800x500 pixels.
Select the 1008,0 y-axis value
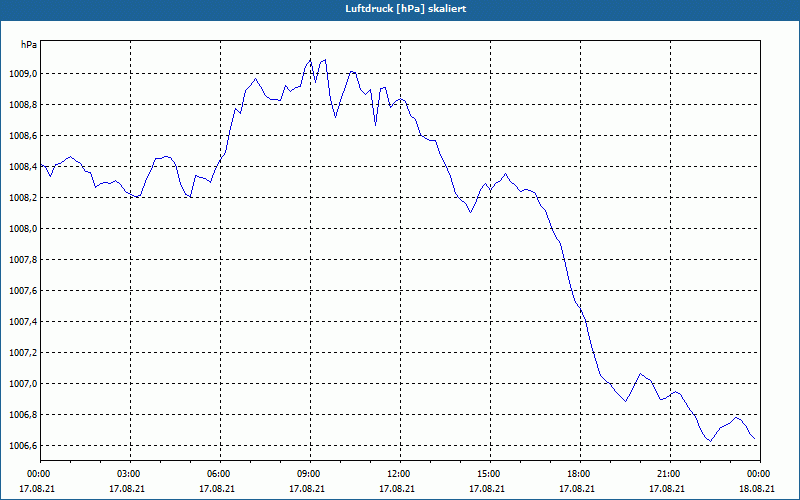pyautogui.click(x=23, y=229)
